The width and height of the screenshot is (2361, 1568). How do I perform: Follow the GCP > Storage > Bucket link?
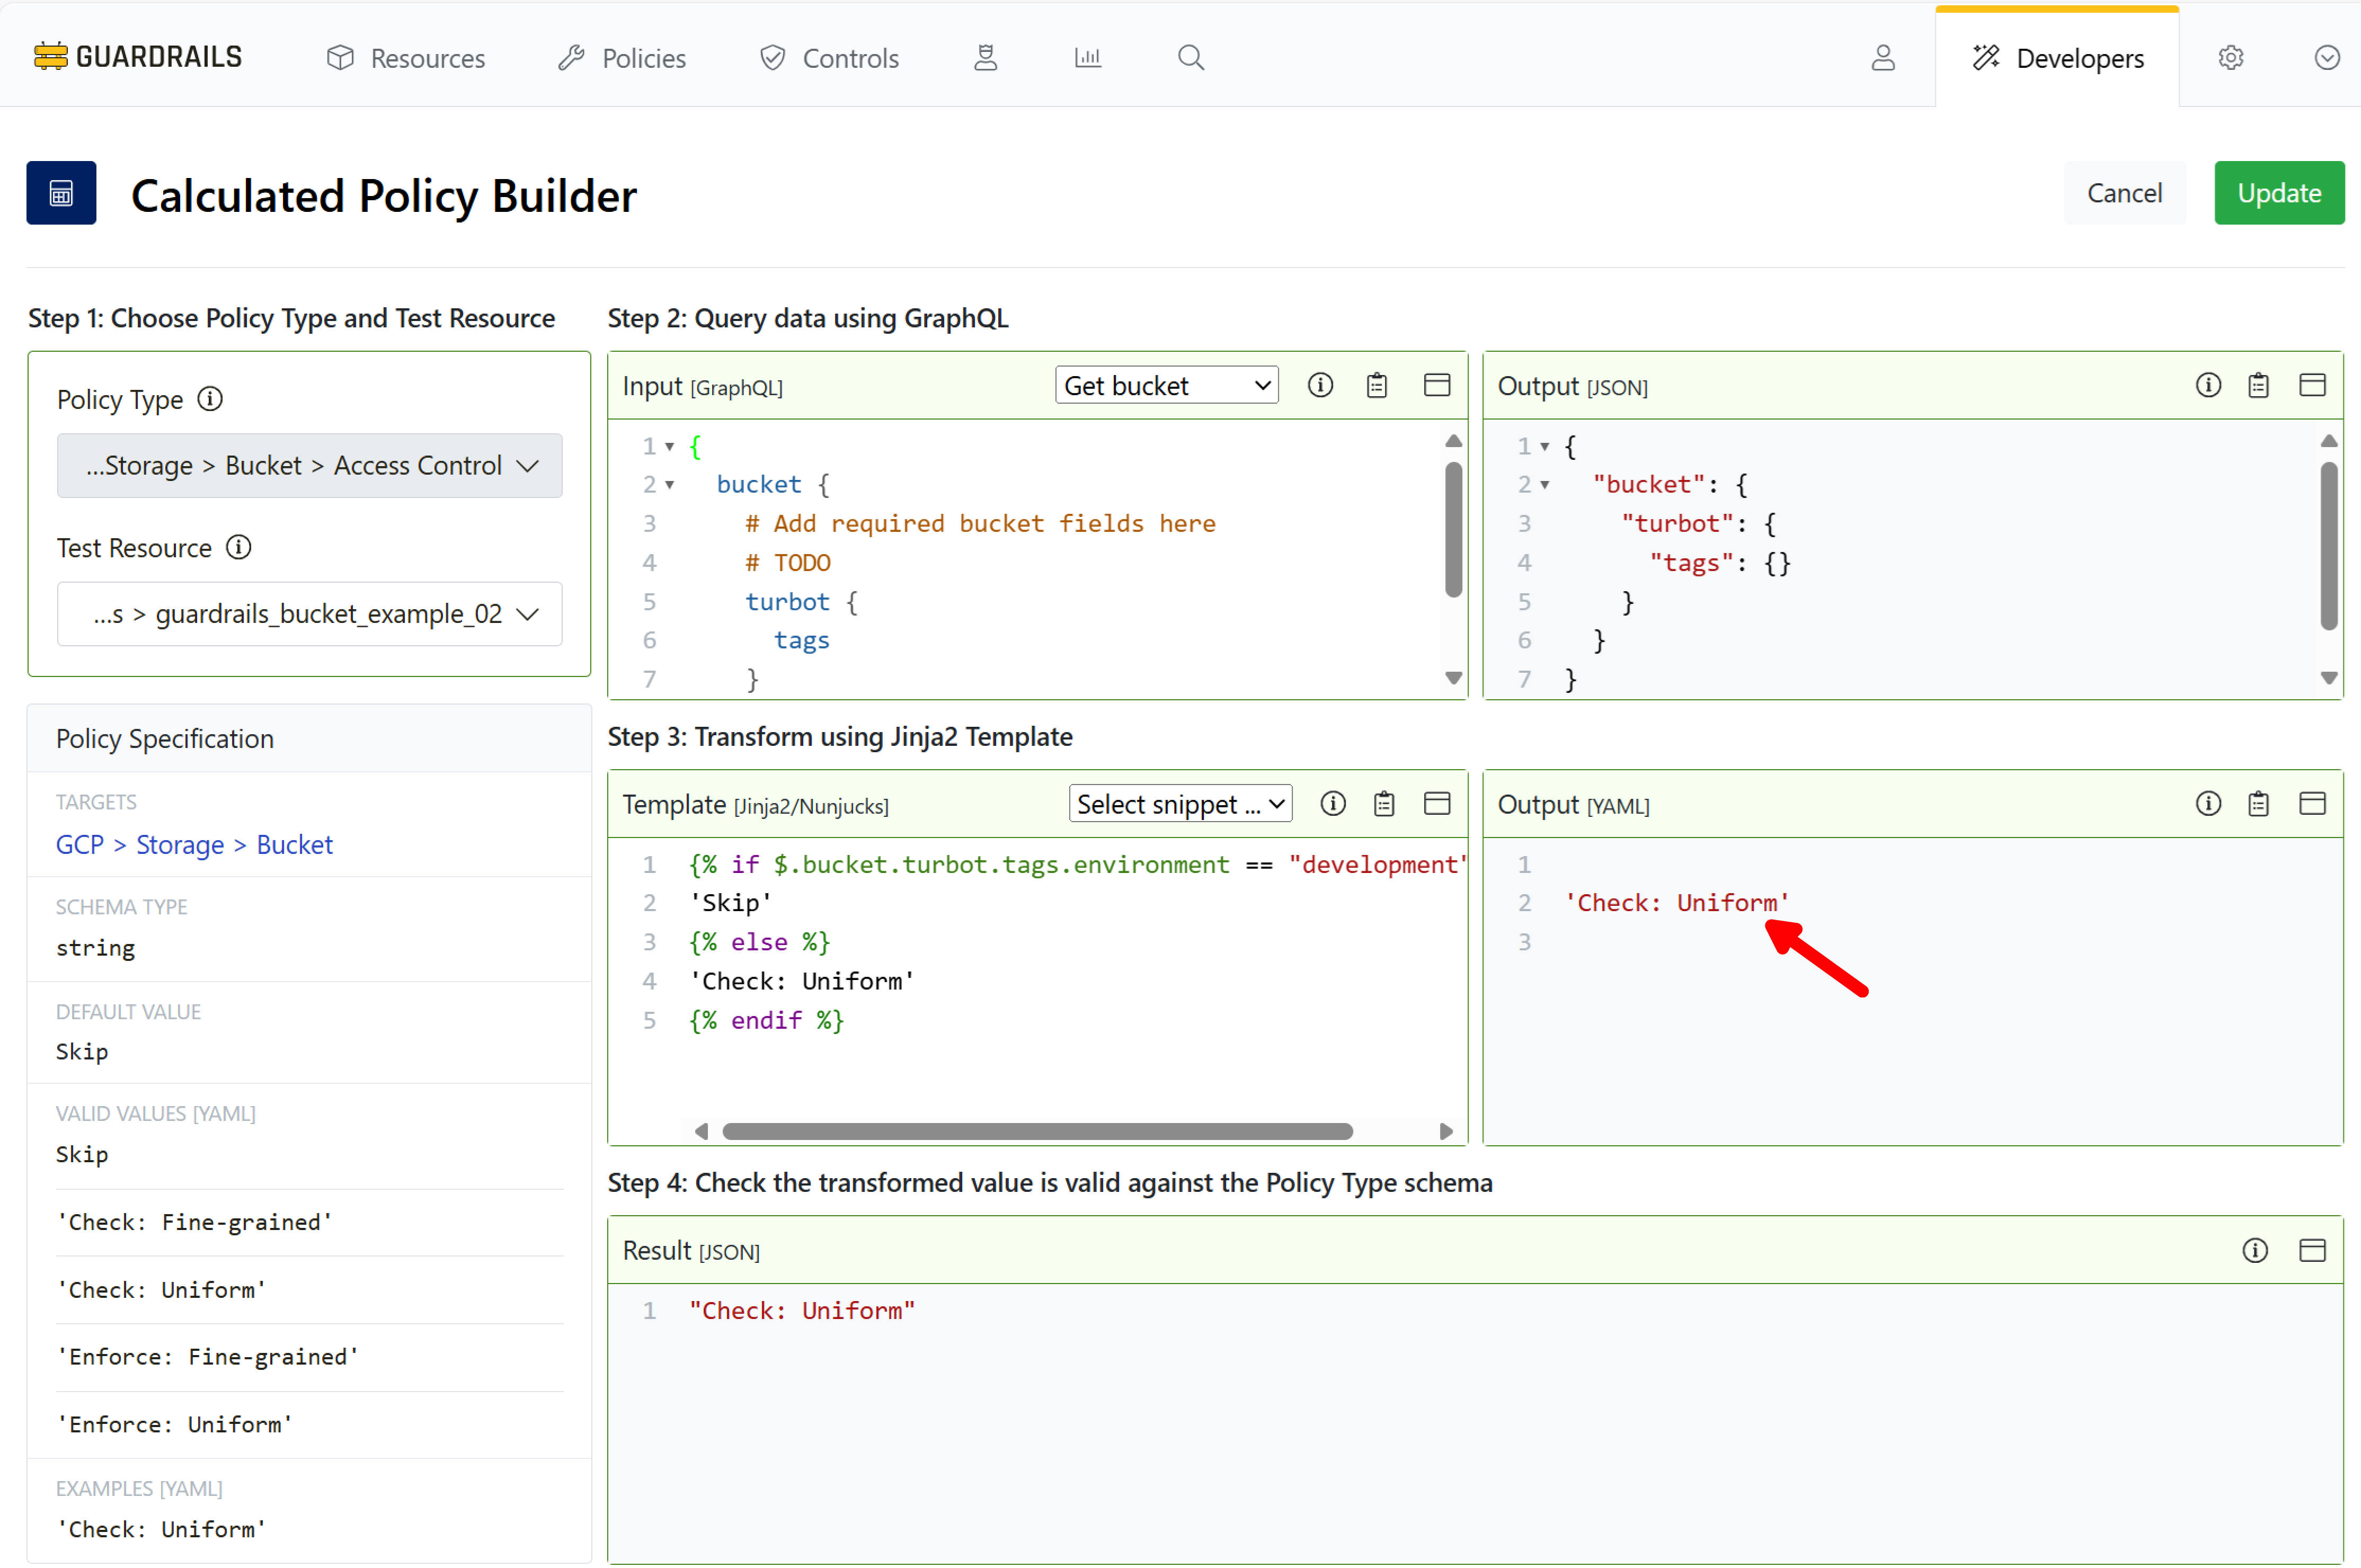[194, 844]
